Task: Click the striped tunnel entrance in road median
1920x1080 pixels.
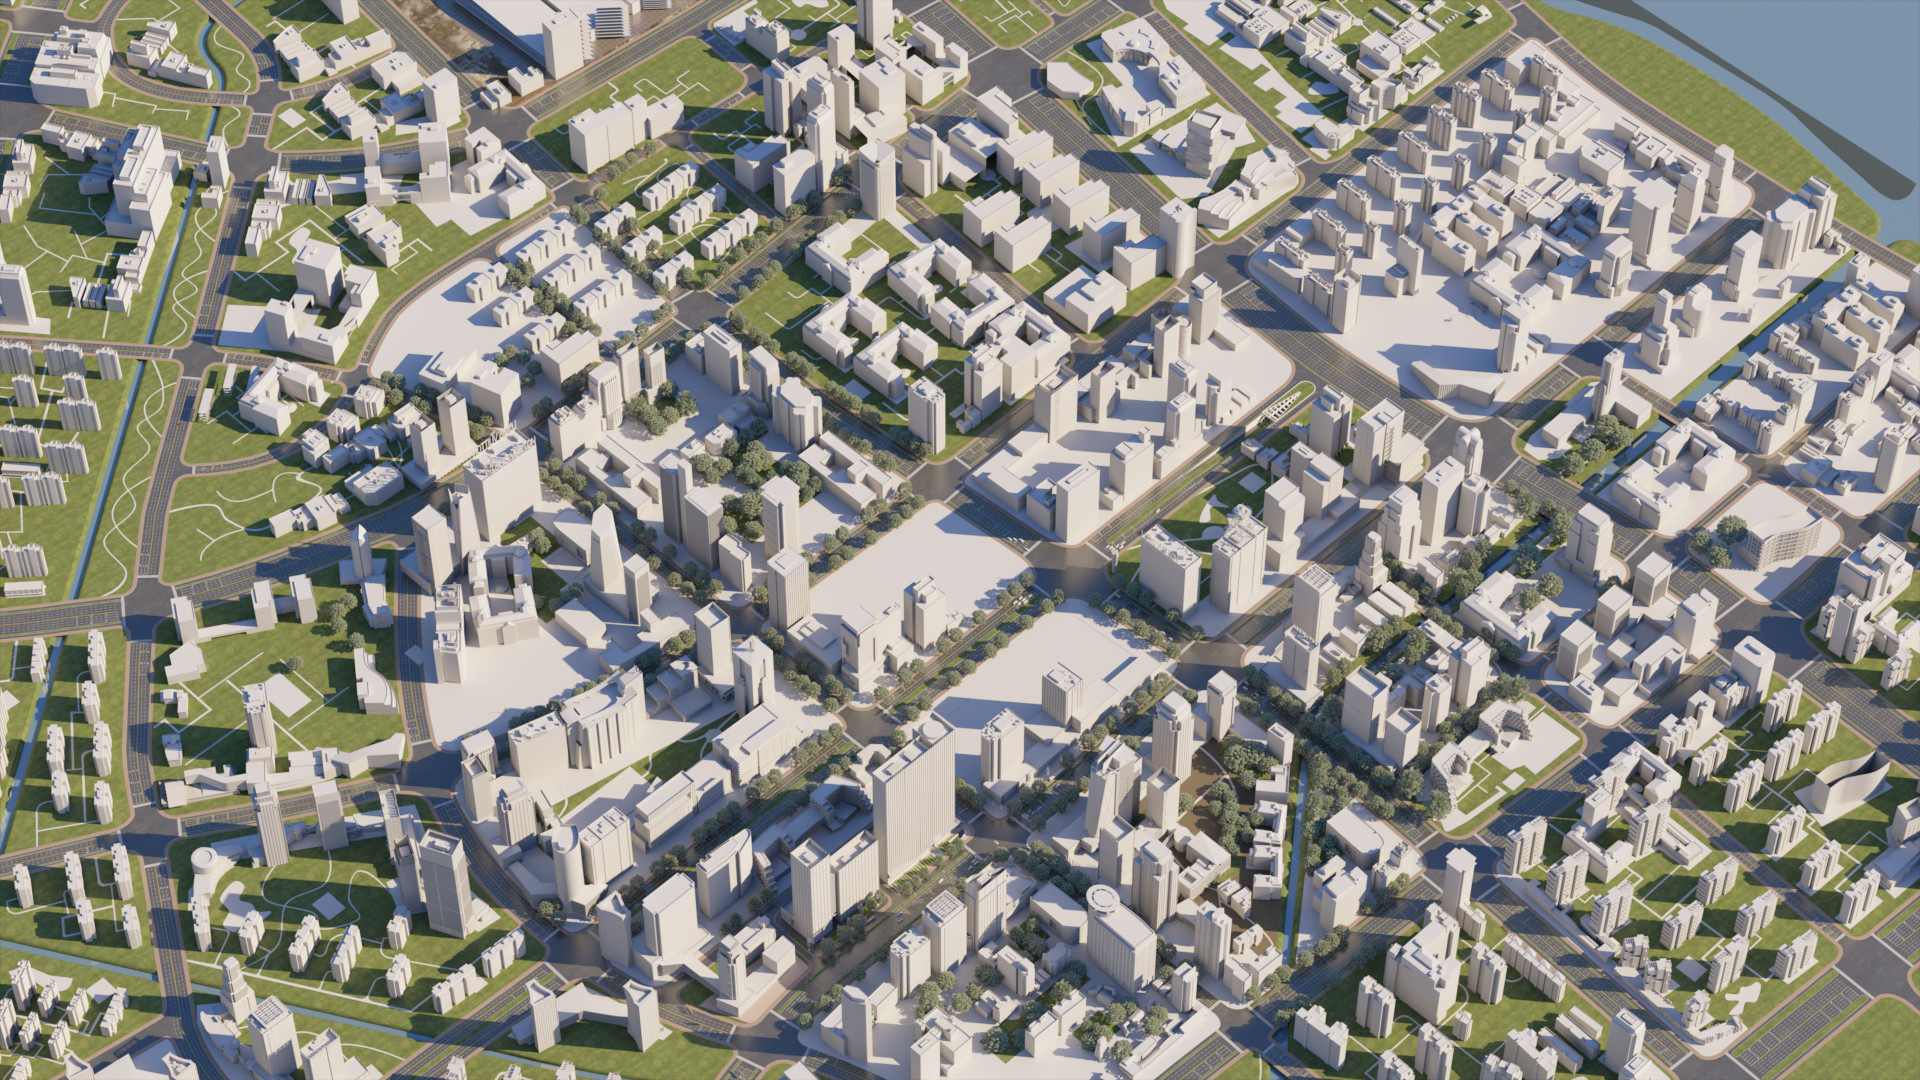Action: [1282, 405]
